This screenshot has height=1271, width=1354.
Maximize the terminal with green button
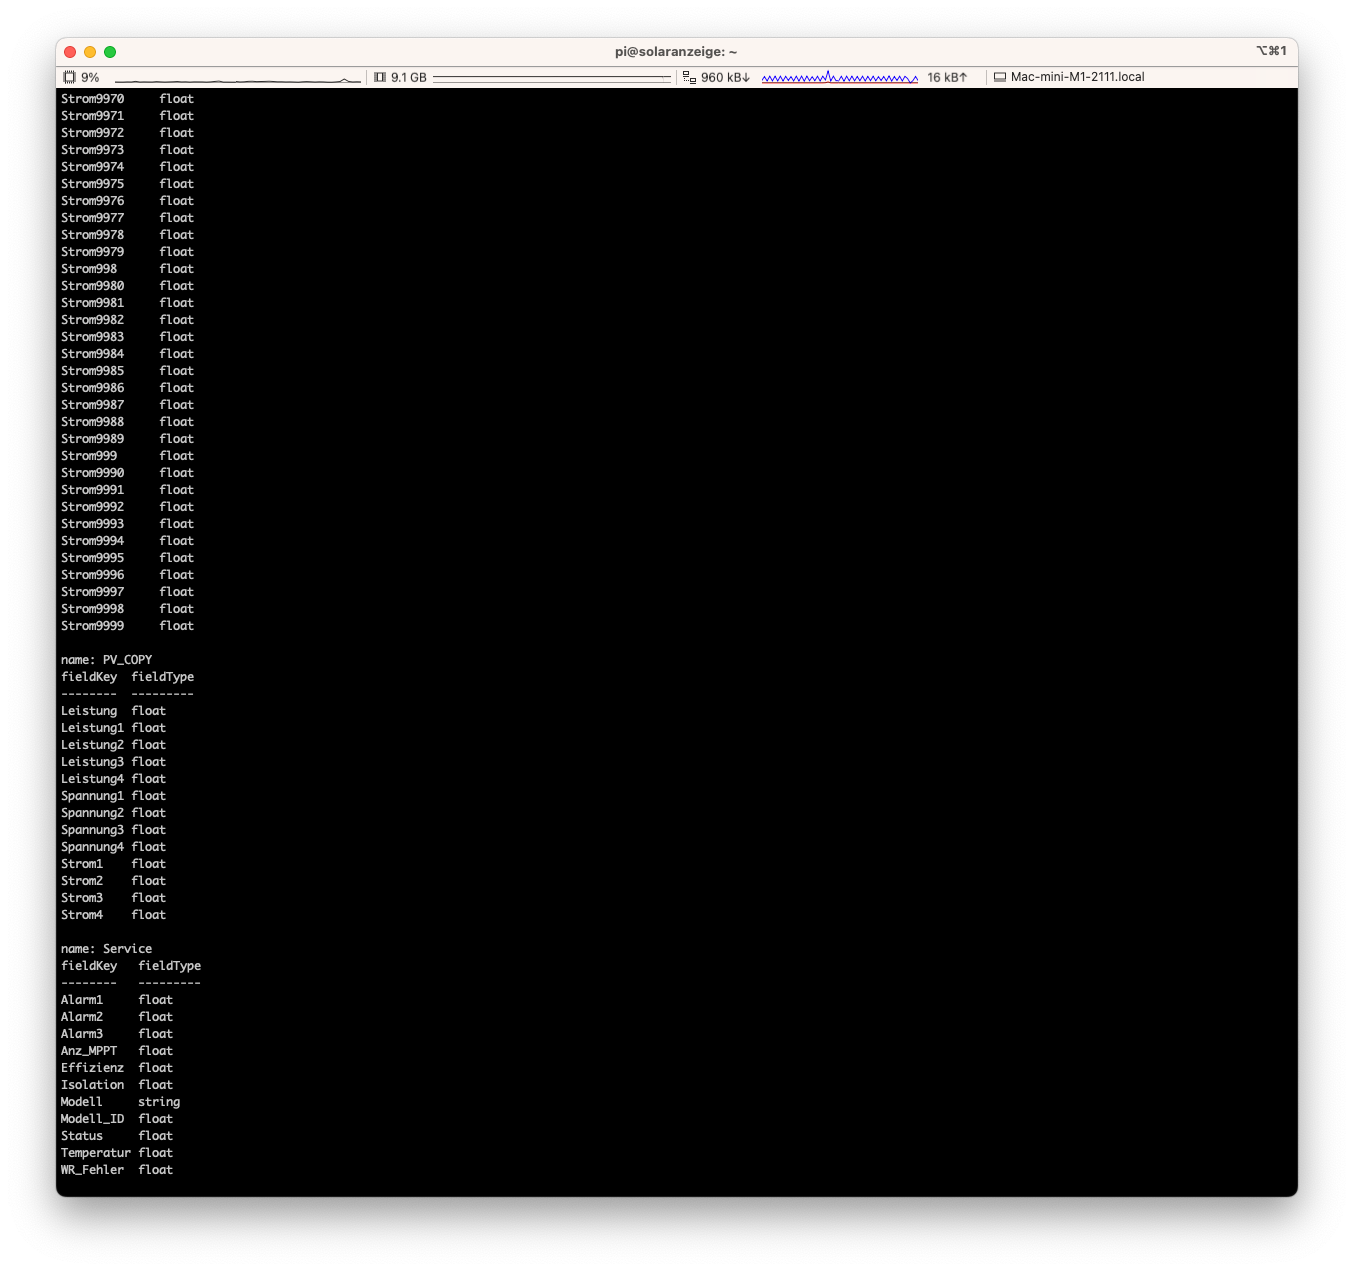pos(110,52)
